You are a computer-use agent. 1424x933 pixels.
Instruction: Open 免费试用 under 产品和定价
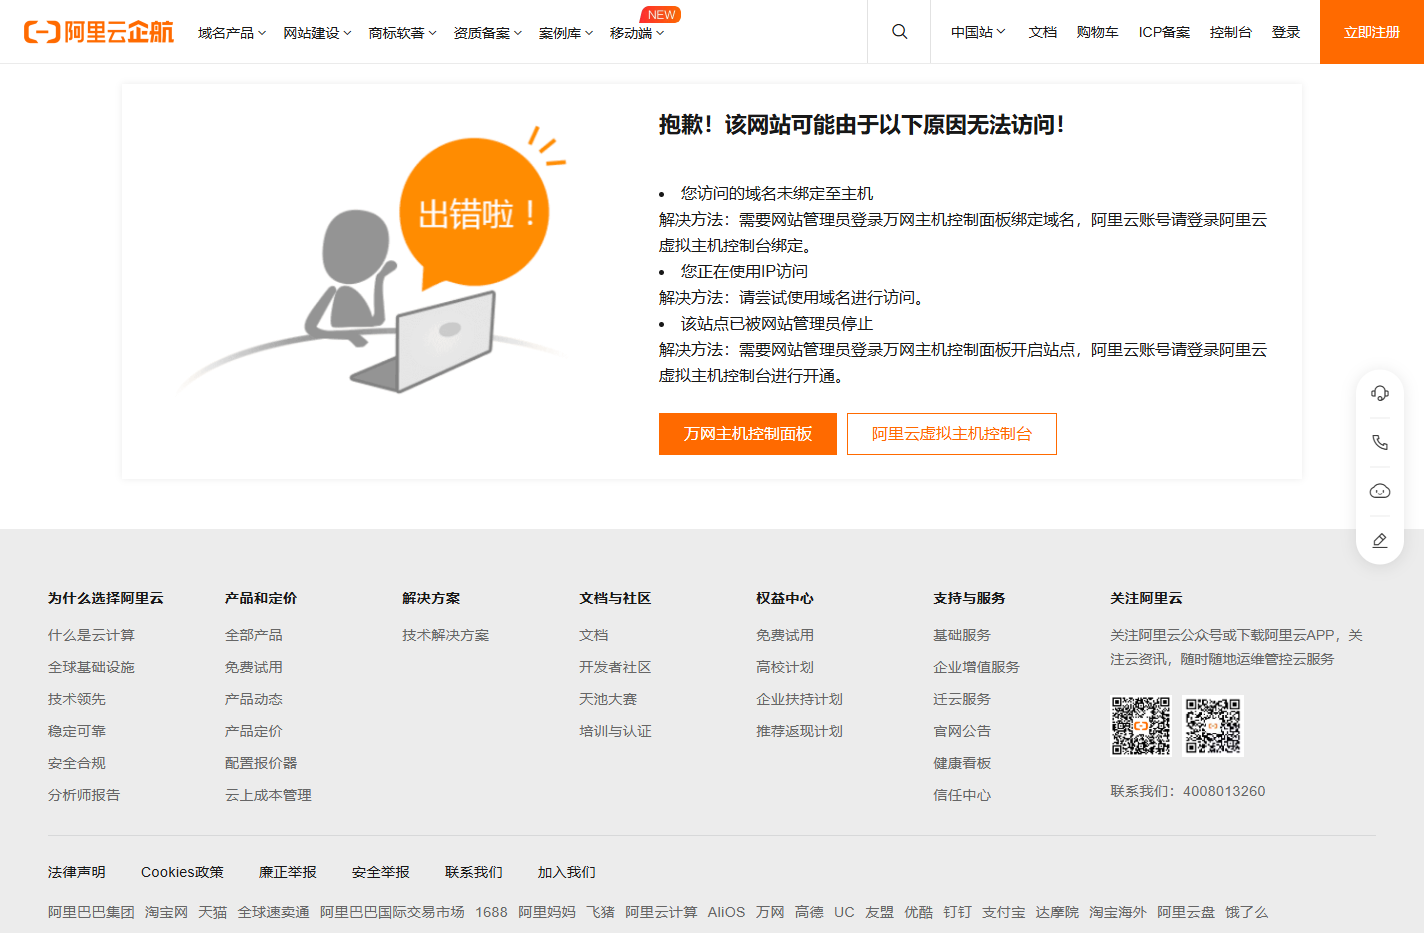pos(254,667)
